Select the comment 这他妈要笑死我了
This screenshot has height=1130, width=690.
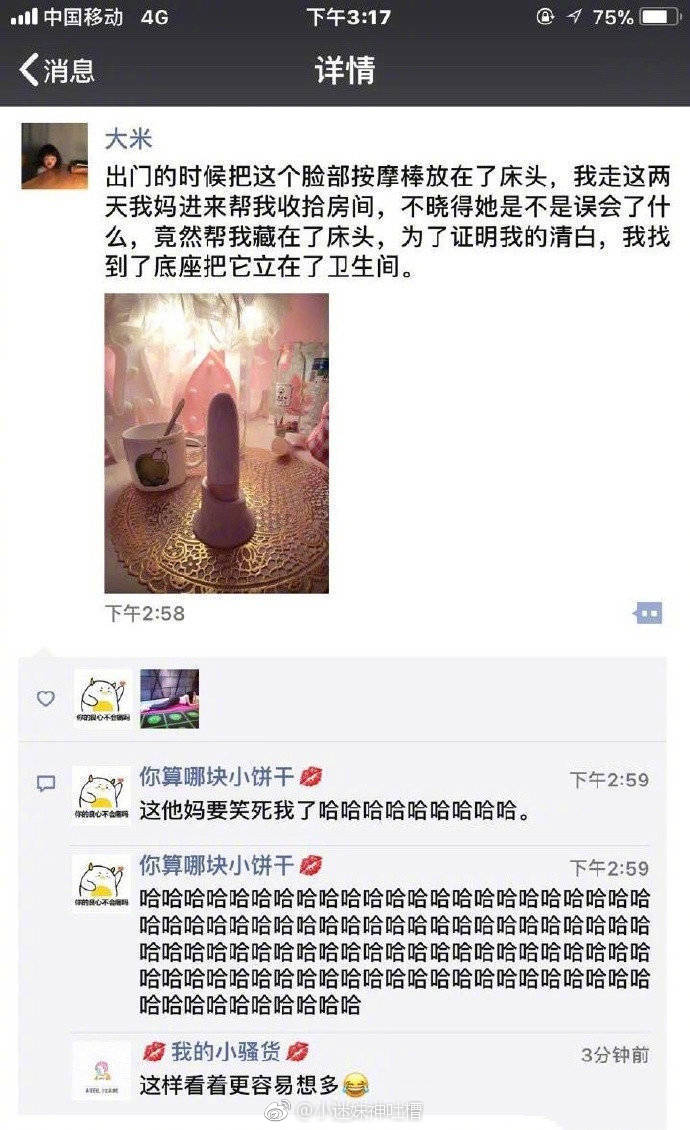coord(335,811)
